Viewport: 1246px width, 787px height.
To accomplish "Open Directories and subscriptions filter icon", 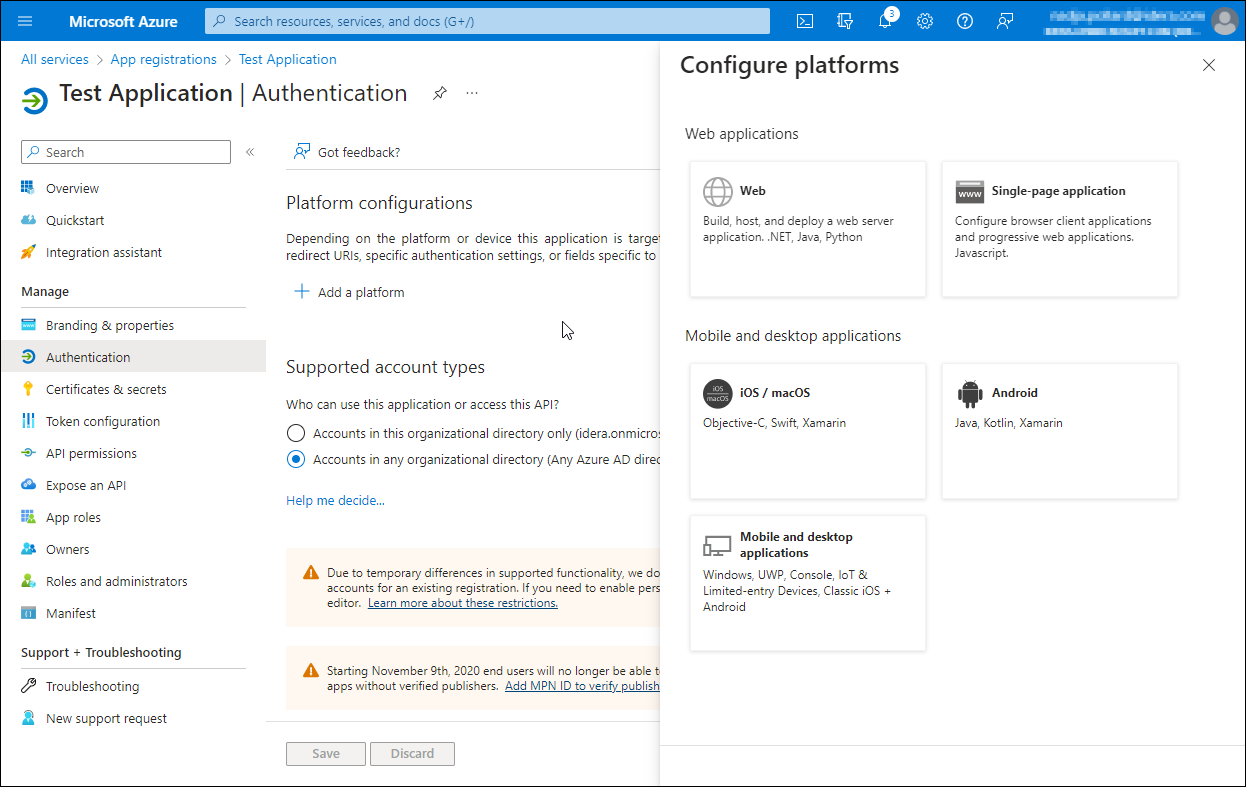I will (845, 21).
